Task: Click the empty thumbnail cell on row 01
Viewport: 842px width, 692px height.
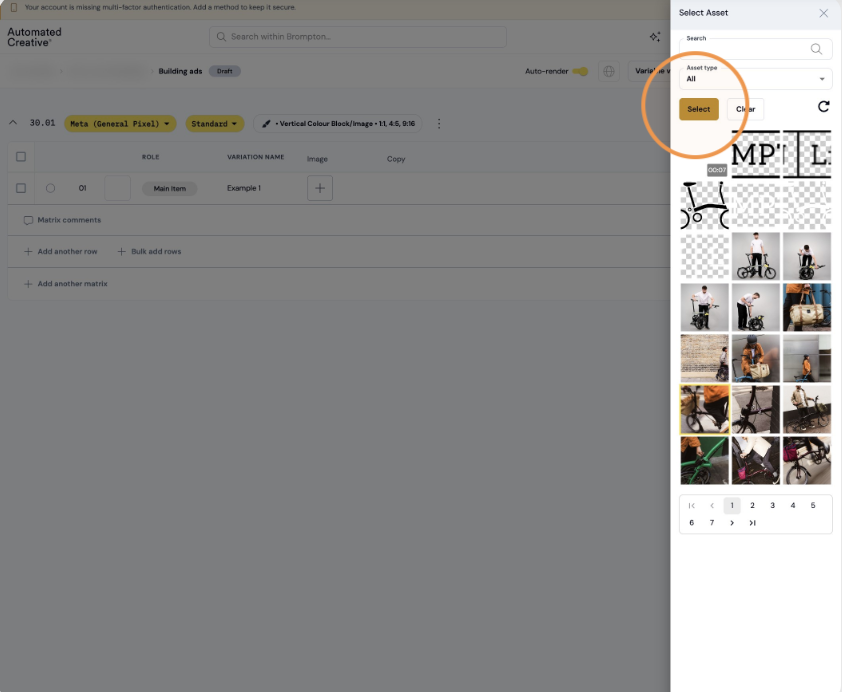Action: click(x=117, y=188)
